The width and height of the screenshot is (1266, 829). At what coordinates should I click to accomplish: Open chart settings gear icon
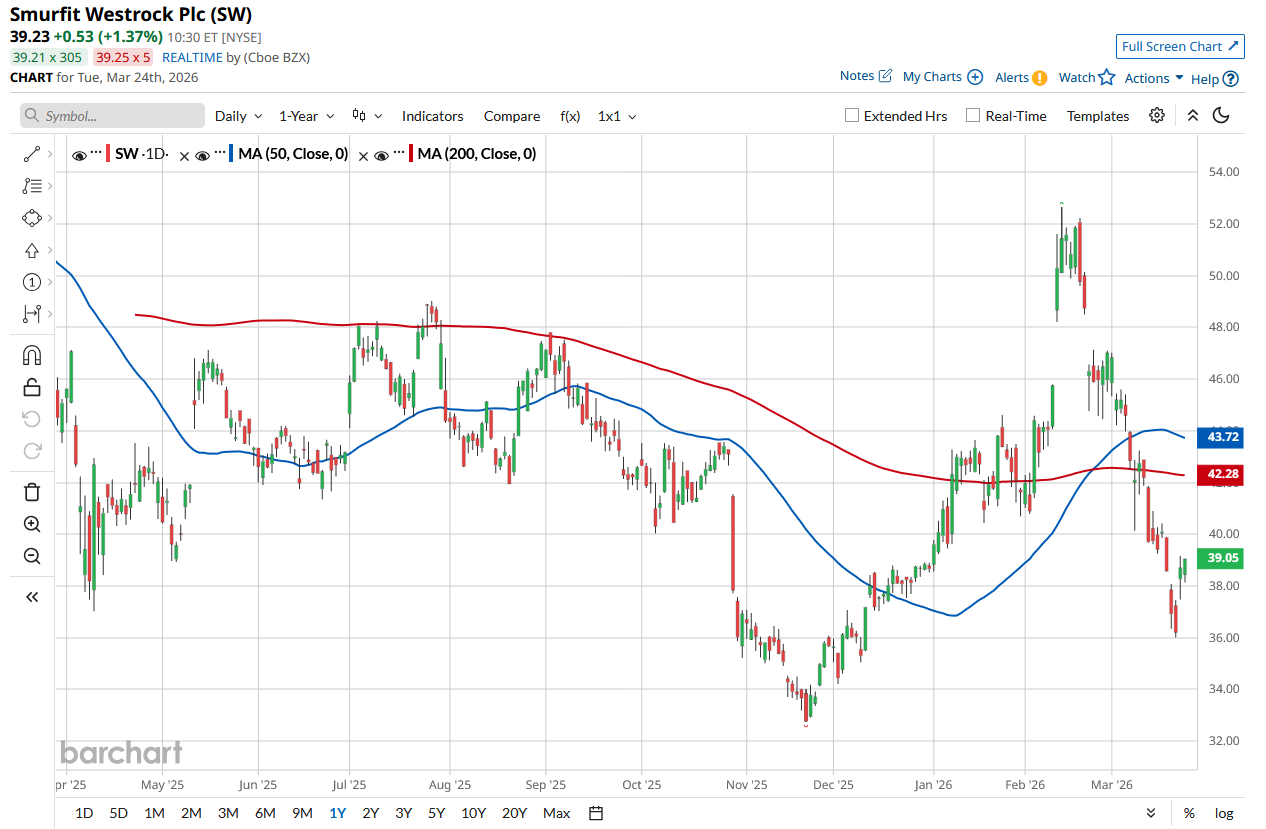1157,116
